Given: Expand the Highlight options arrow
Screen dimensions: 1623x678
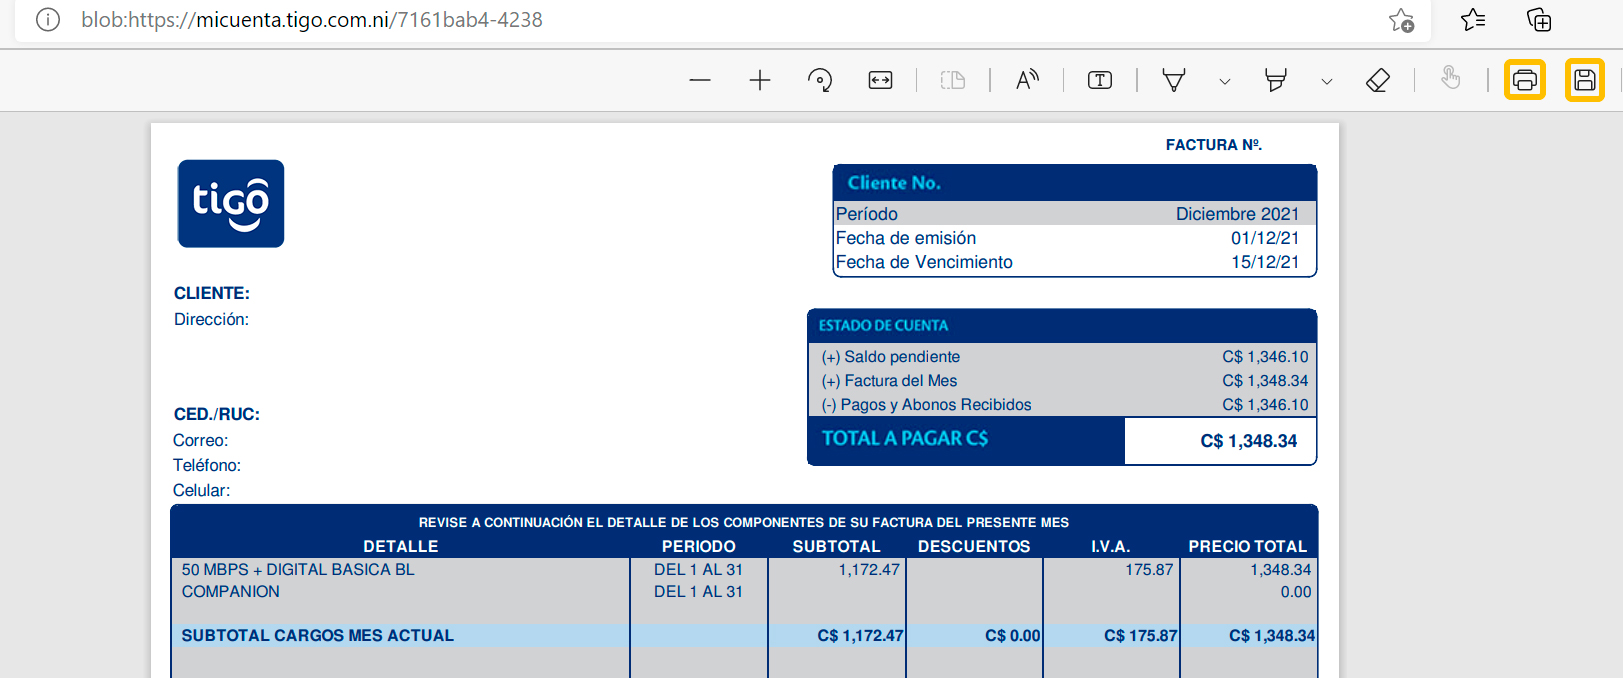Looking at the screenshot, I should point(1327,81).
